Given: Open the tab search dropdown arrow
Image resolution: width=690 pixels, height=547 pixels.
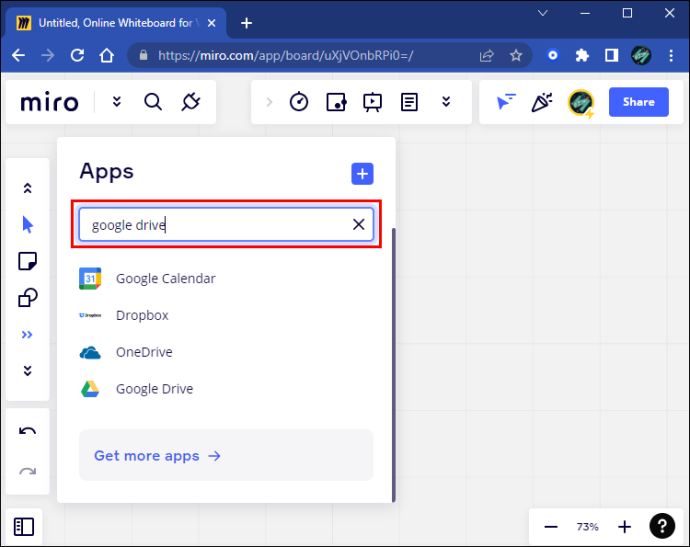Looking at the screenshot, I should [x=543, y=13].
